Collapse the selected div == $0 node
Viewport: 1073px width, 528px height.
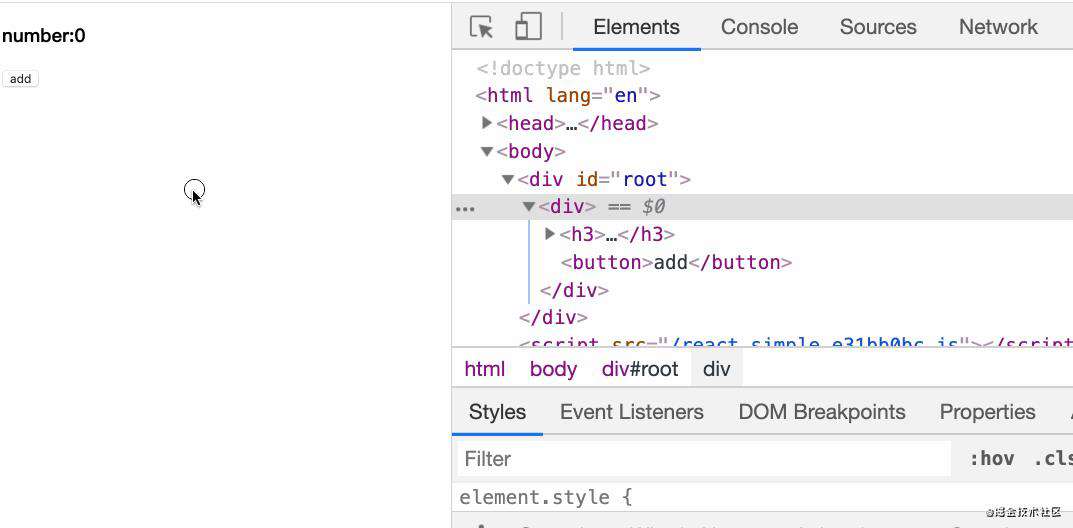(x=528, y=207)
